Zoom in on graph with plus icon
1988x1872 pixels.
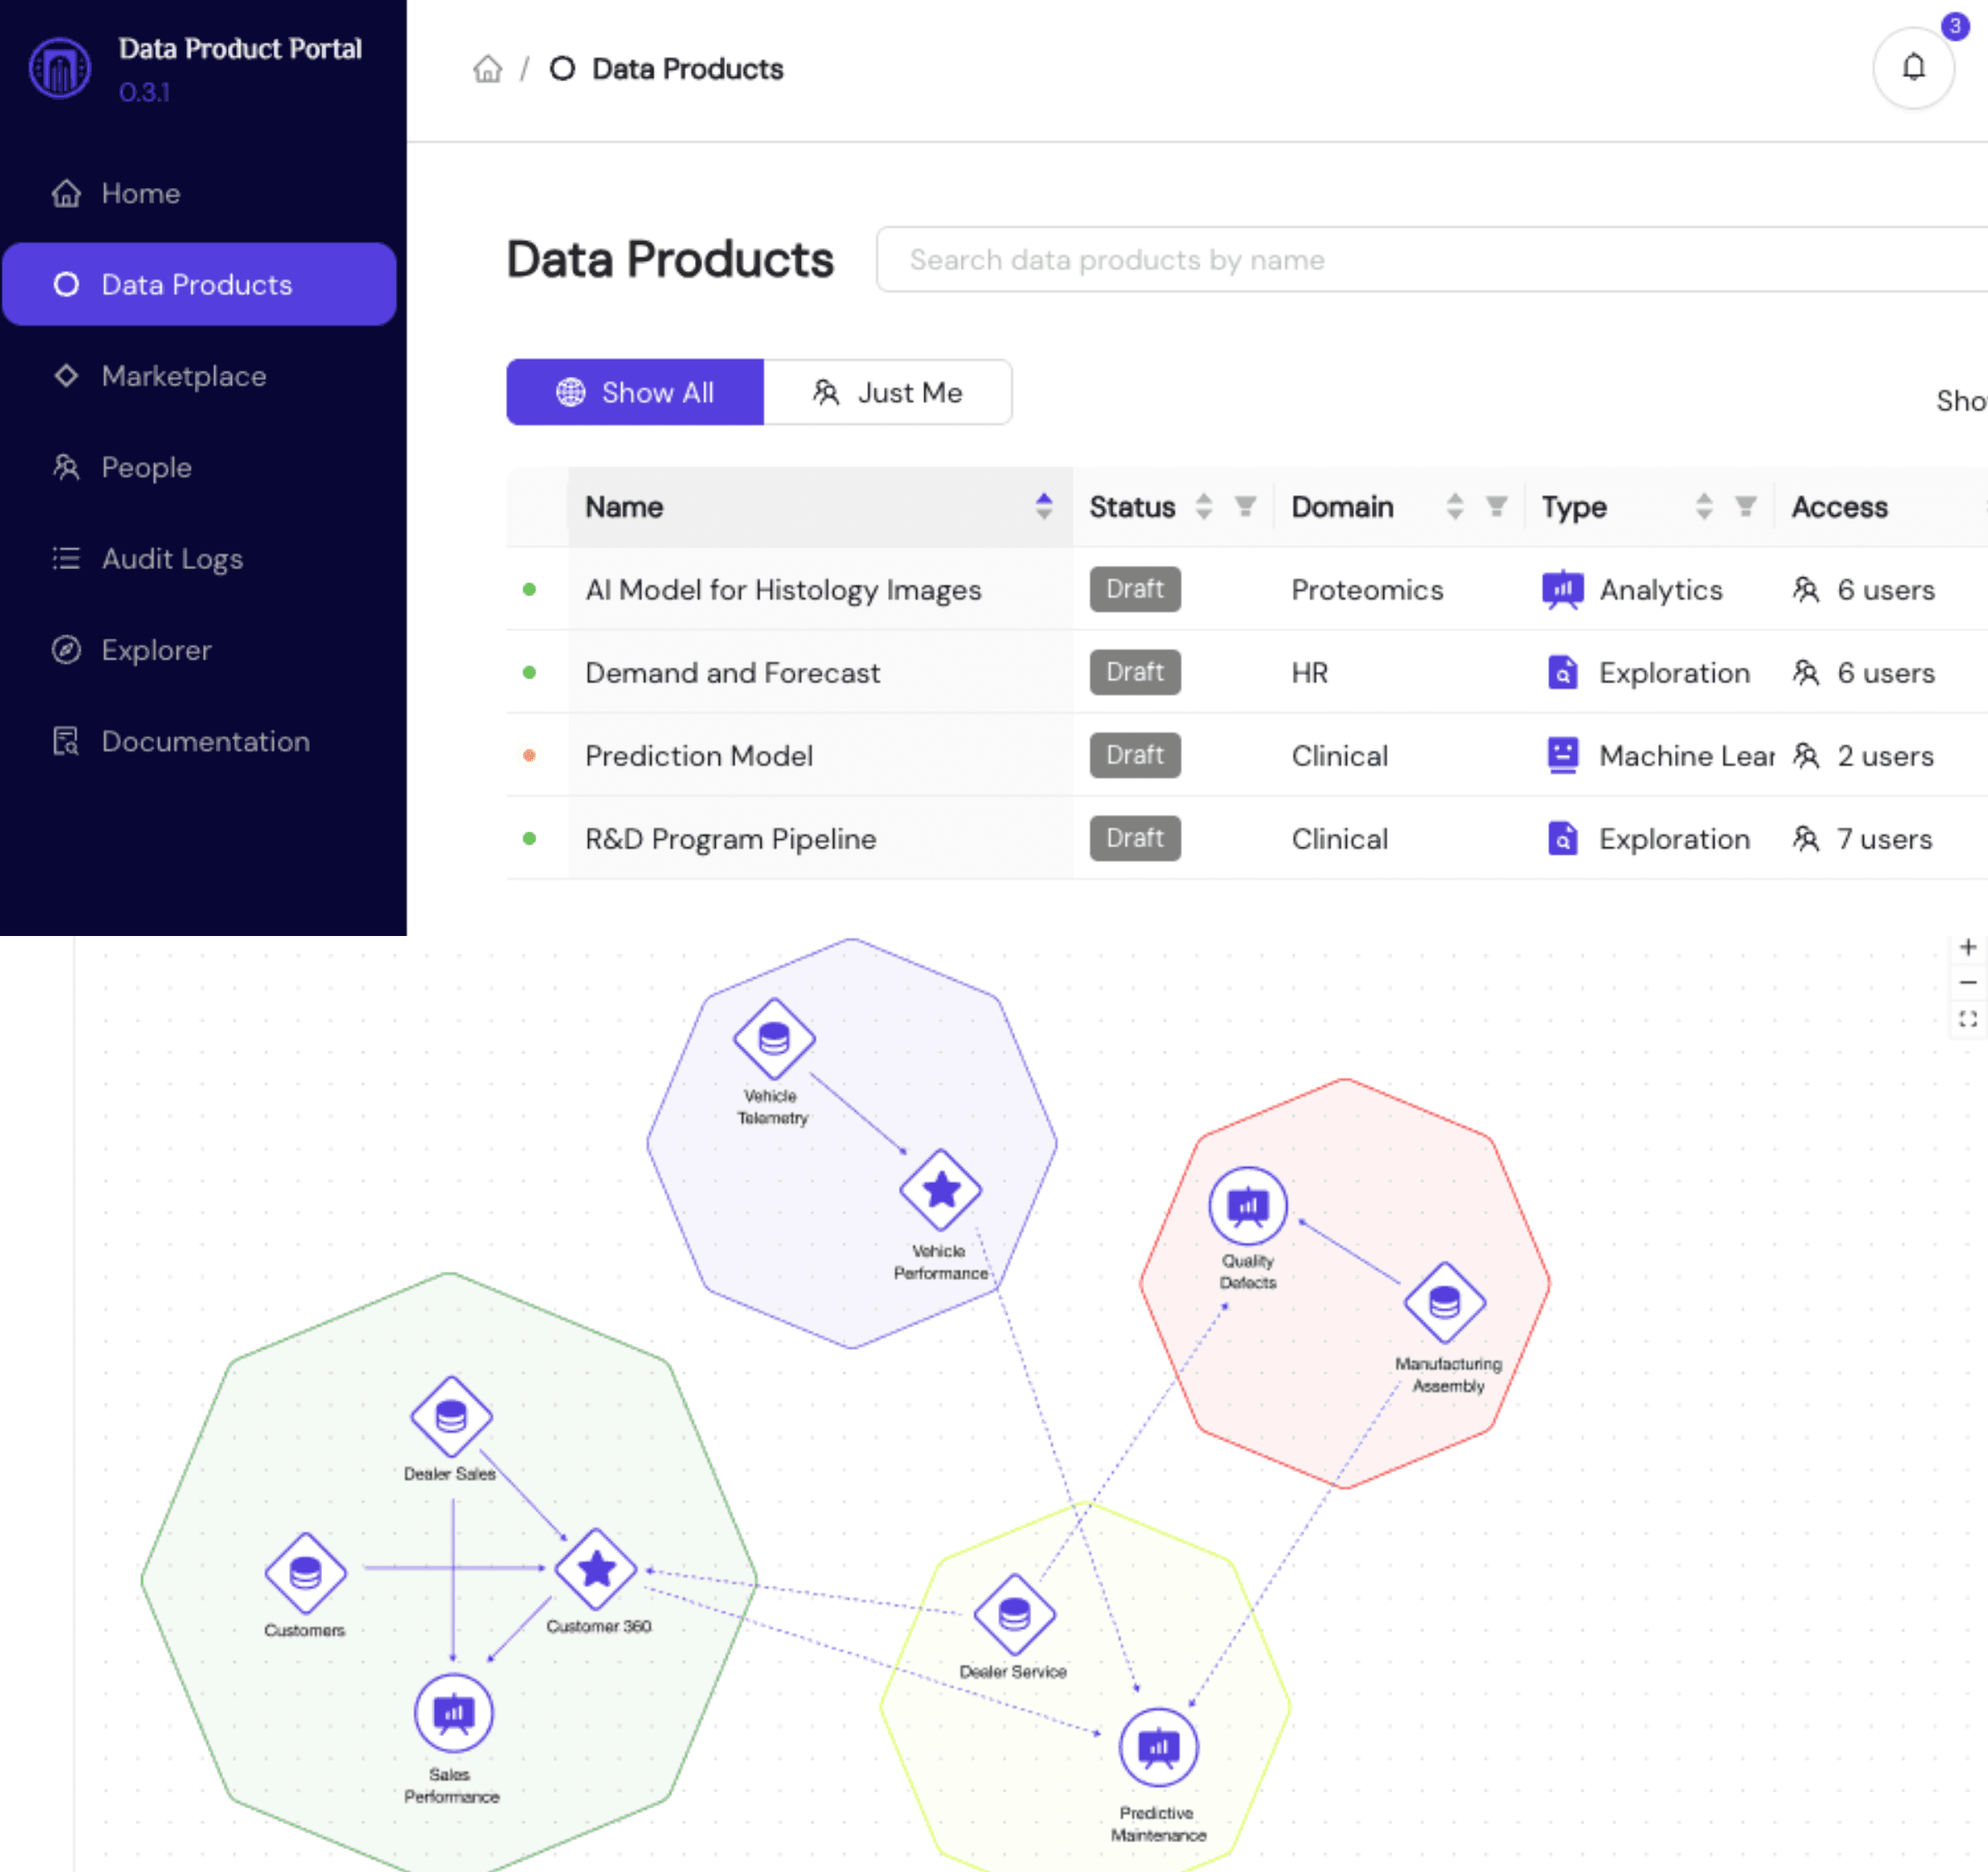click(x=1967, y=947)
